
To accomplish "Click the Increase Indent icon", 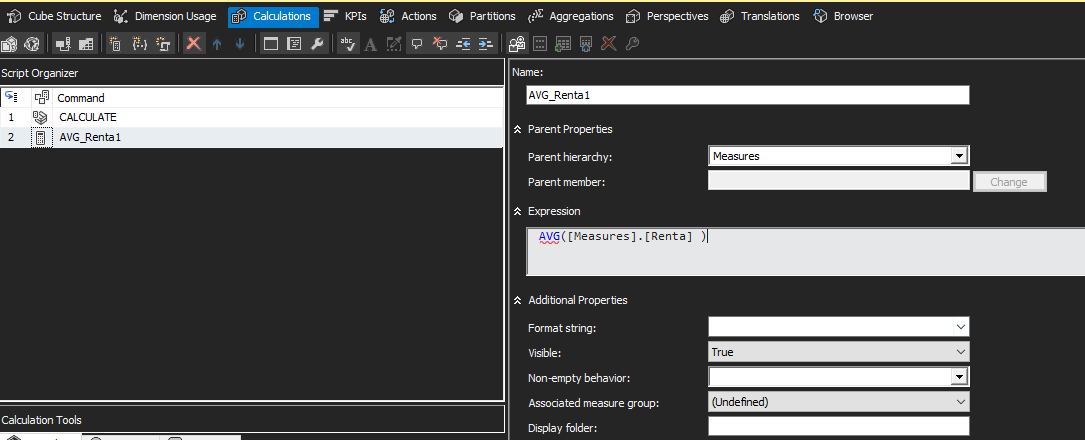I will coord(486,44).
